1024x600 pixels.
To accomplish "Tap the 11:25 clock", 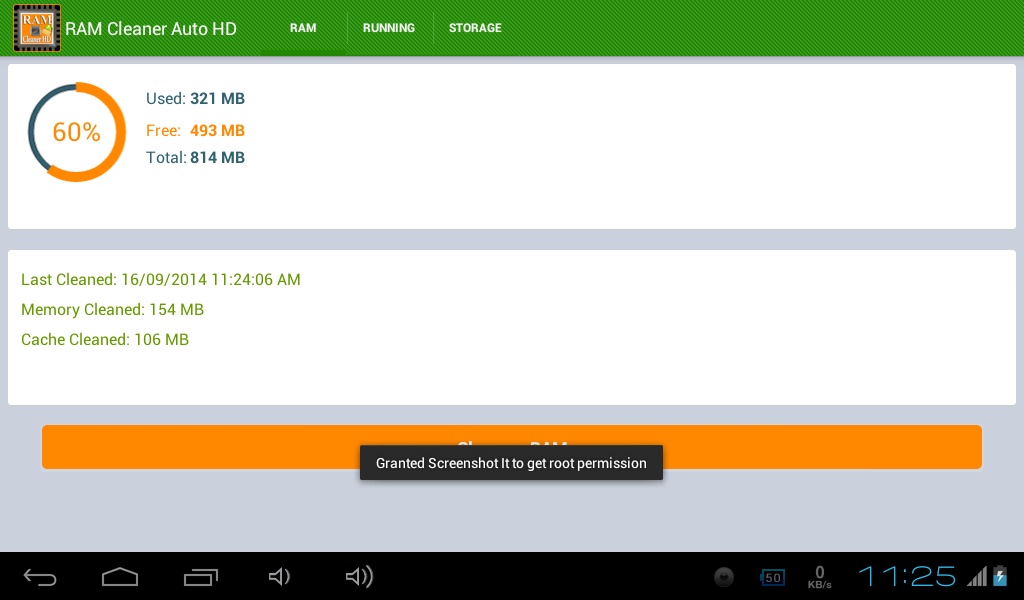I will (x=906, y=576).
